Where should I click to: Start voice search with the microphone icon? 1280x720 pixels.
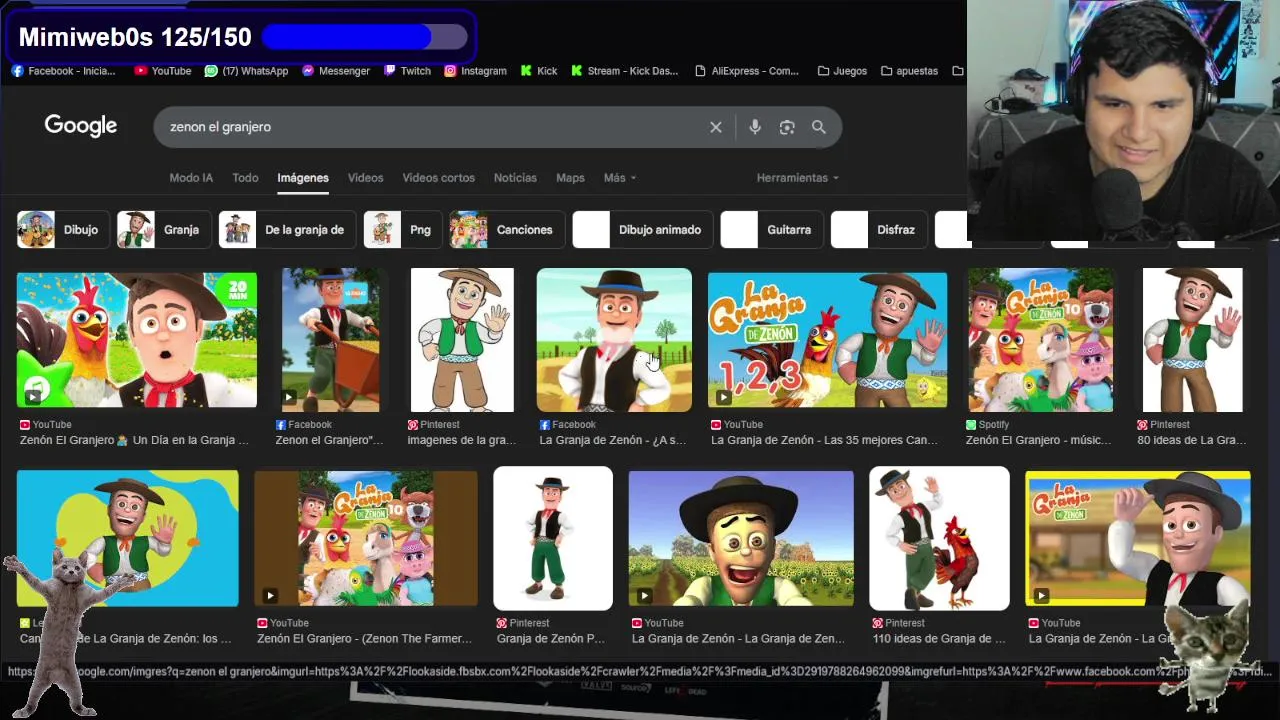(x=755, y=127)
